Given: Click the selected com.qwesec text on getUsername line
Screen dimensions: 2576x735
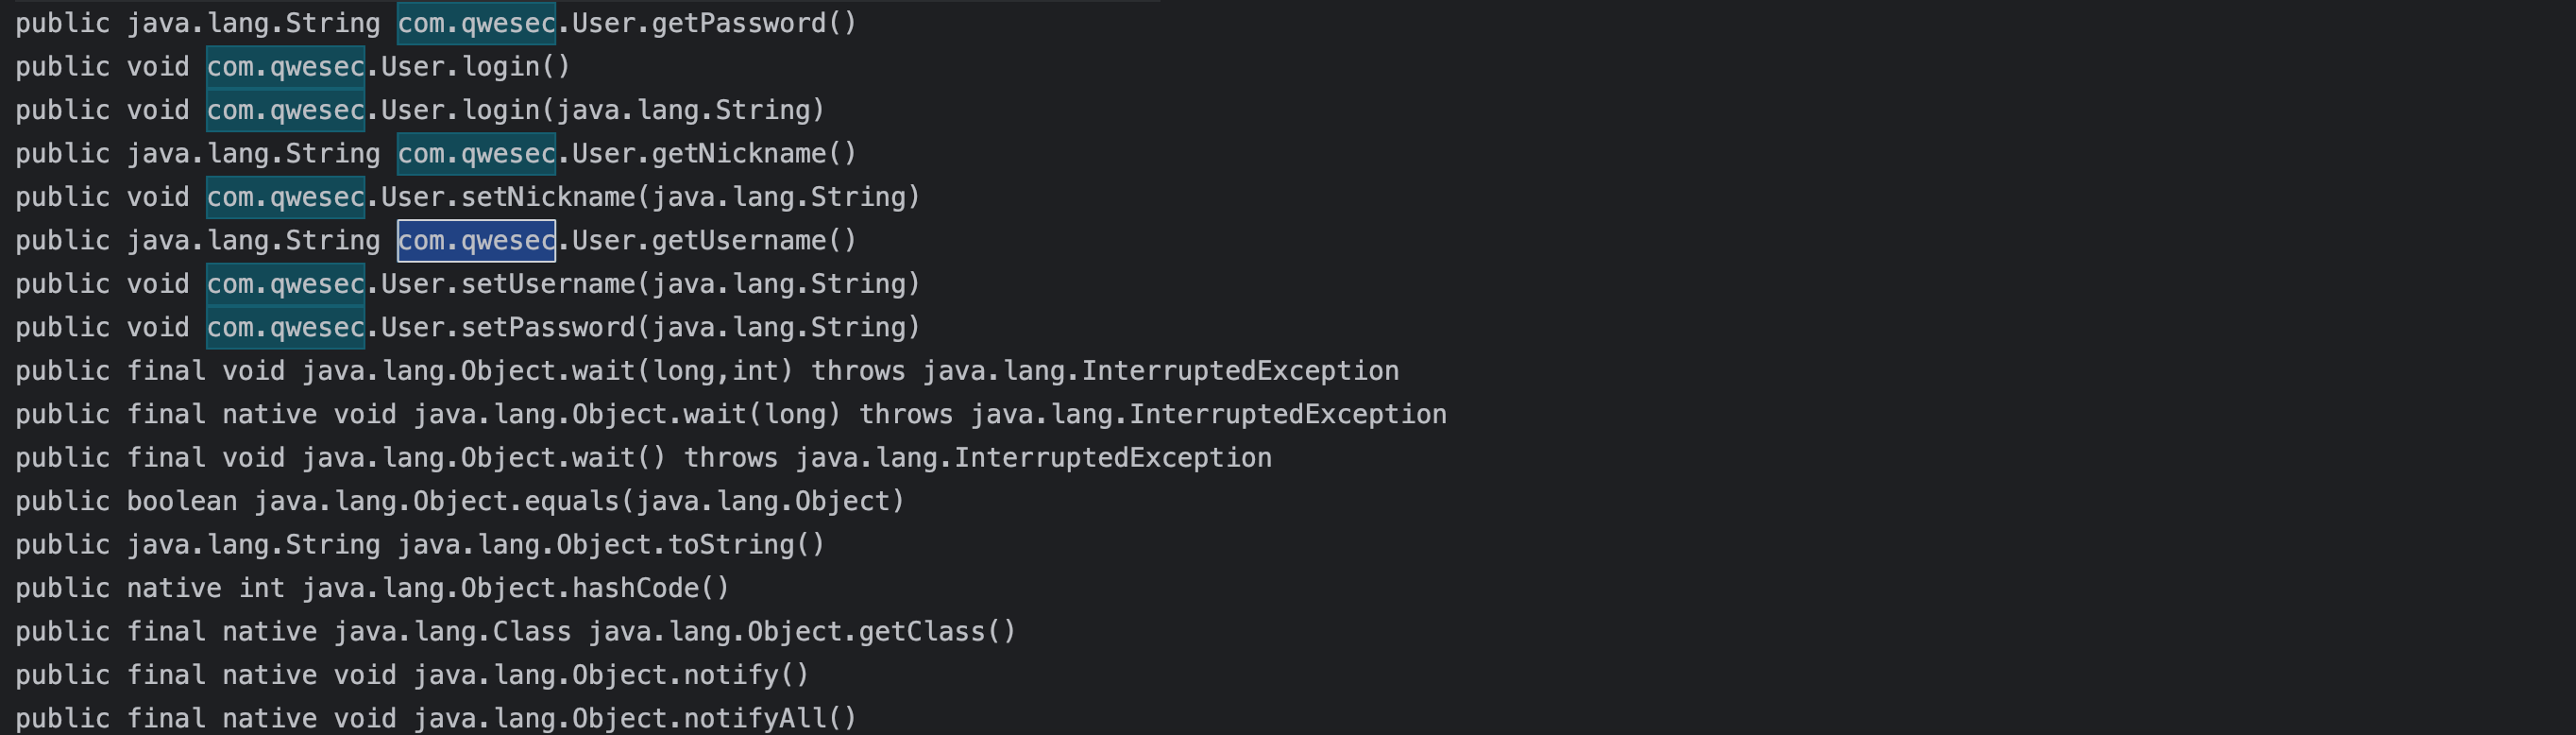Looking at the screenshot, I should click(476, 241).
